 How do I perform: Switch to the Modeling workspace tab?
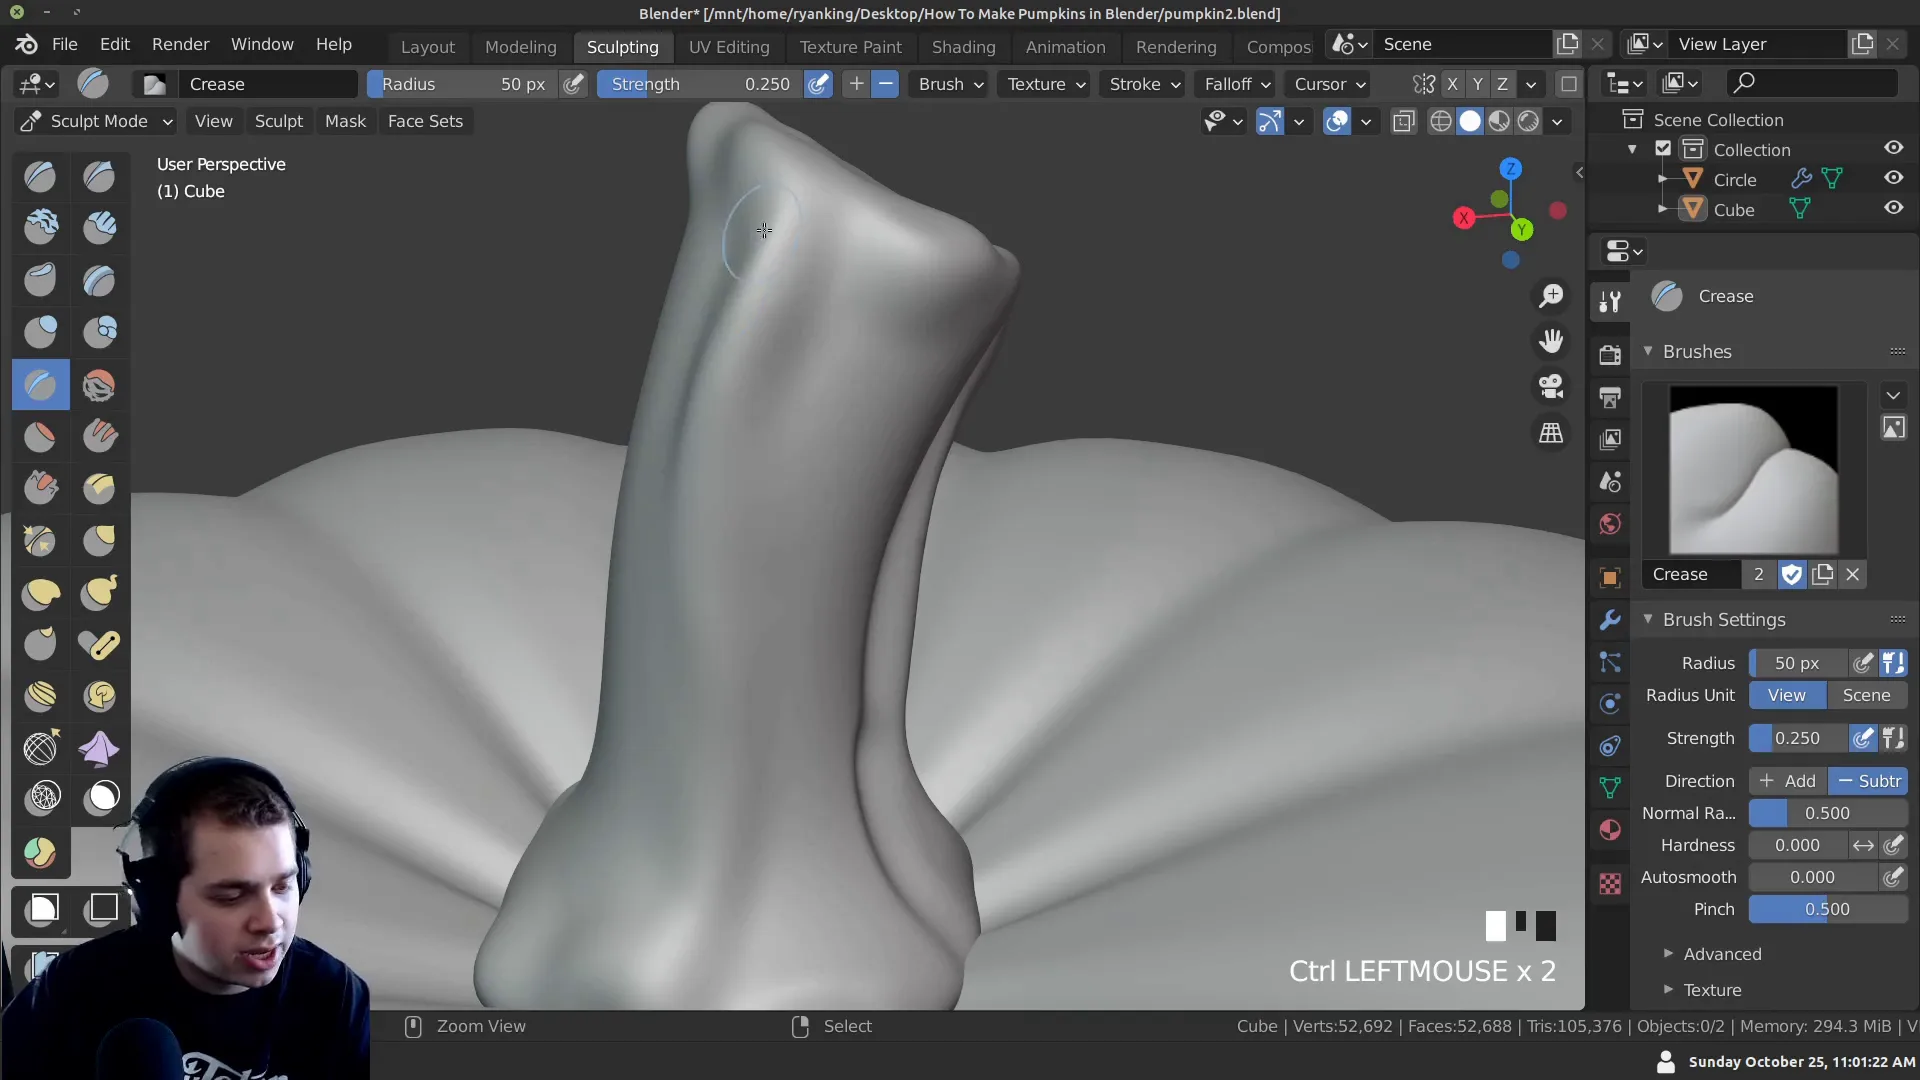pos(520,47)
